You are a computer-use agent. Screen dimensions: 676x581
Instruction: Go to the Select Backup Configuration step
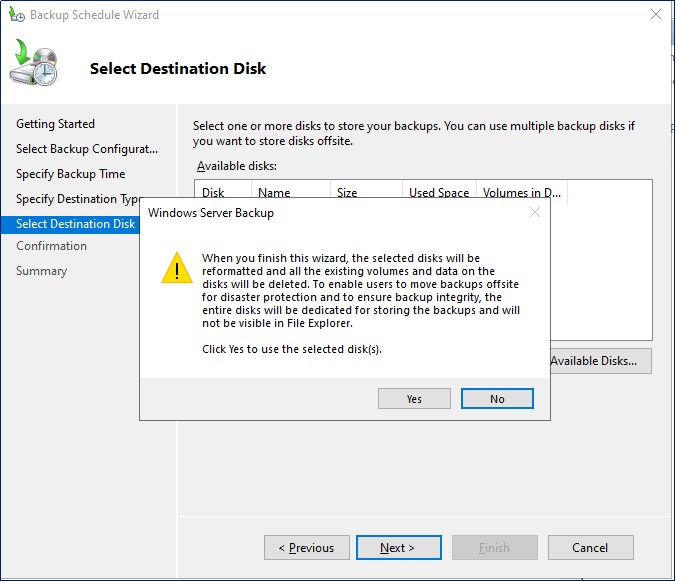click(87, 149)
